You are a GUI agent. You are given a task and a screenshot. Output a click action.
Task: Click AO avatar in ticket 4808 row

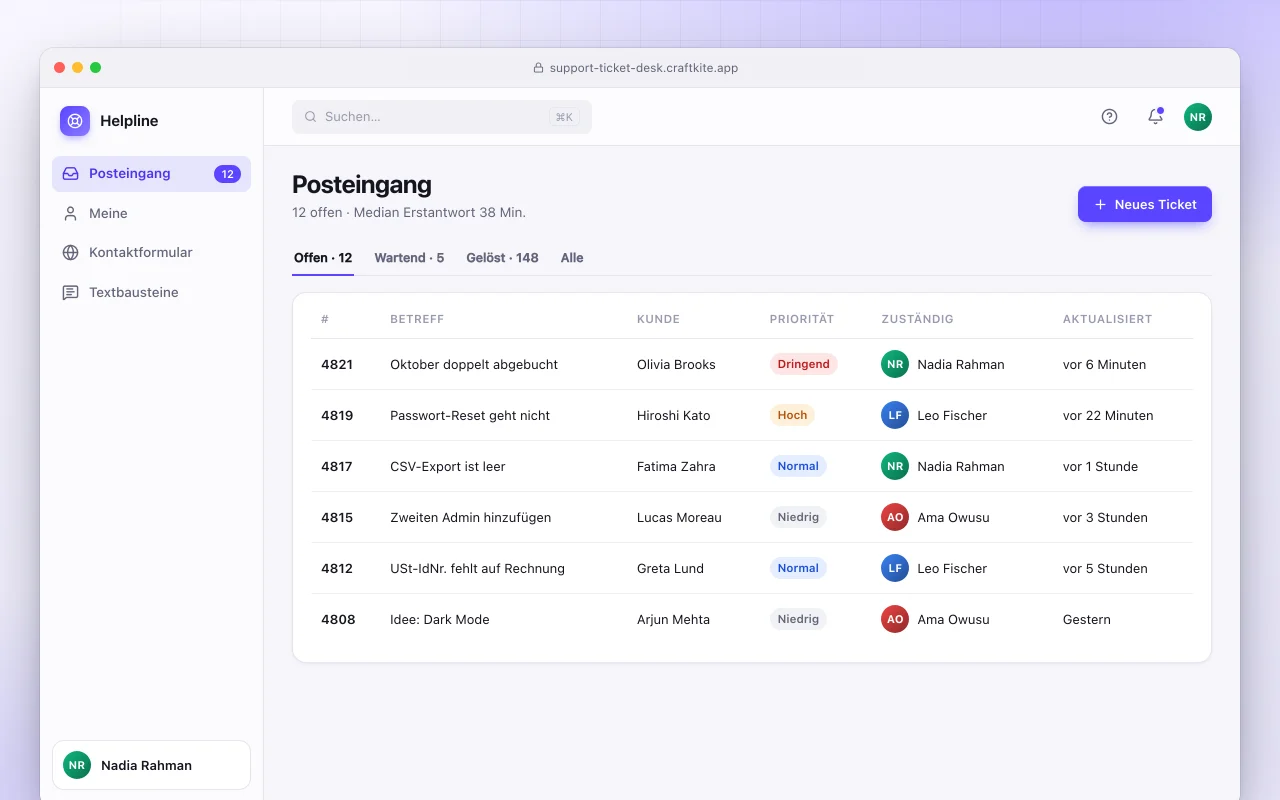pos(895,619)
